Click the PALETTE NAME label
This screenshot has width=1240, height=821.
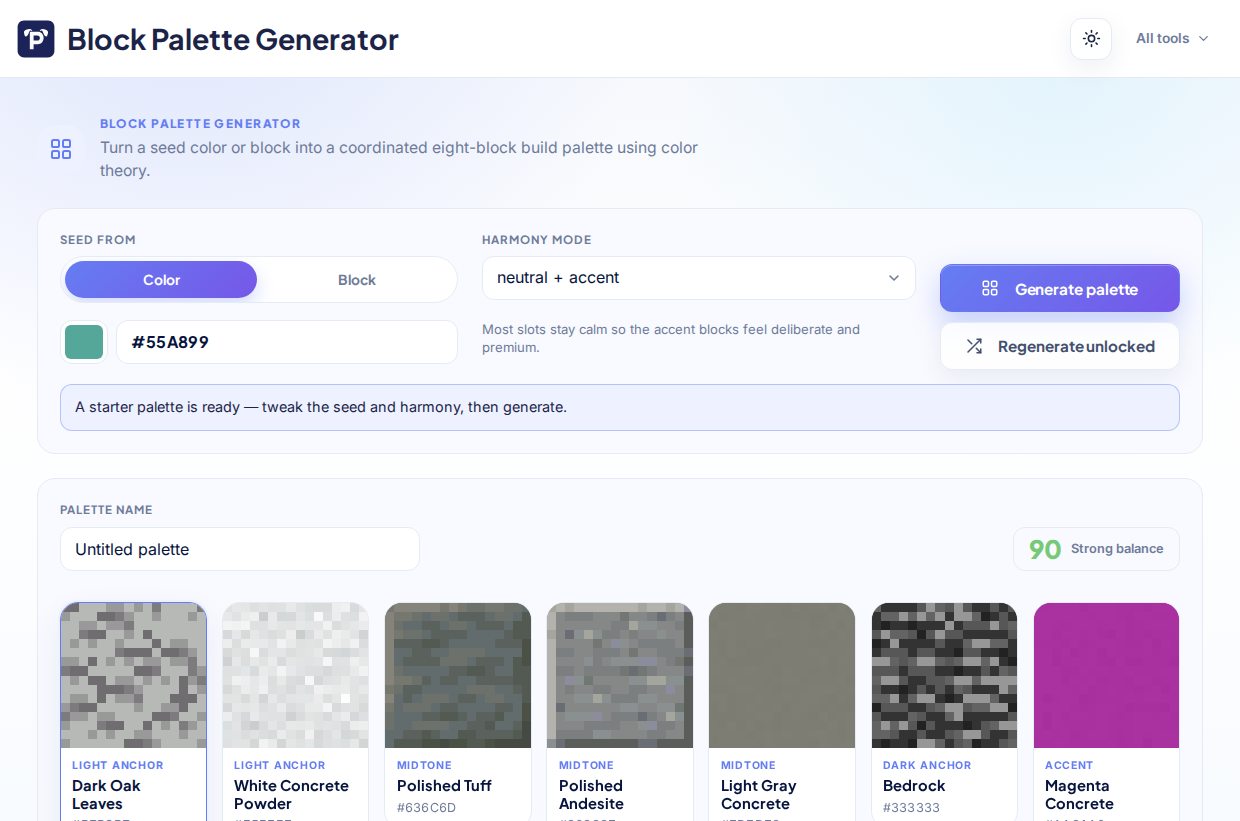click(x=106, y=510)
